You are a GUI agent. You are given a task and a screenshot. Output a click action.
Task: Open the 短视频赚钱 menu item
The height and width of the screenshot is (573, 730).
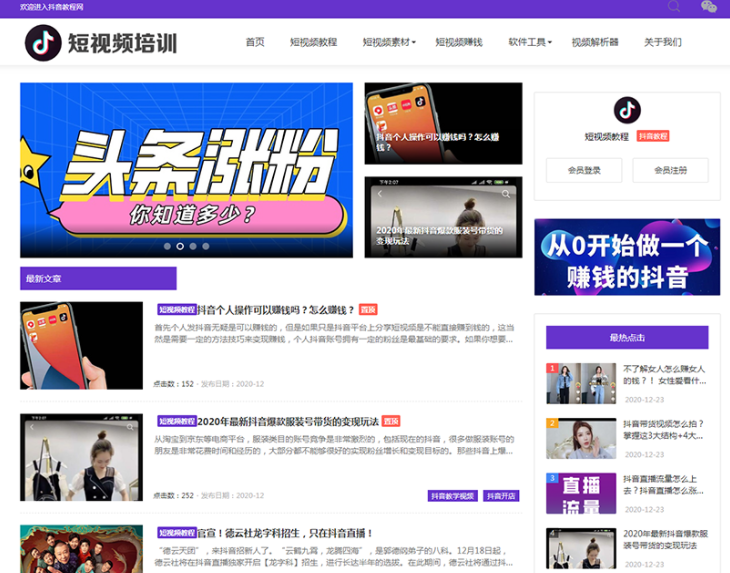tap(459, 42)
